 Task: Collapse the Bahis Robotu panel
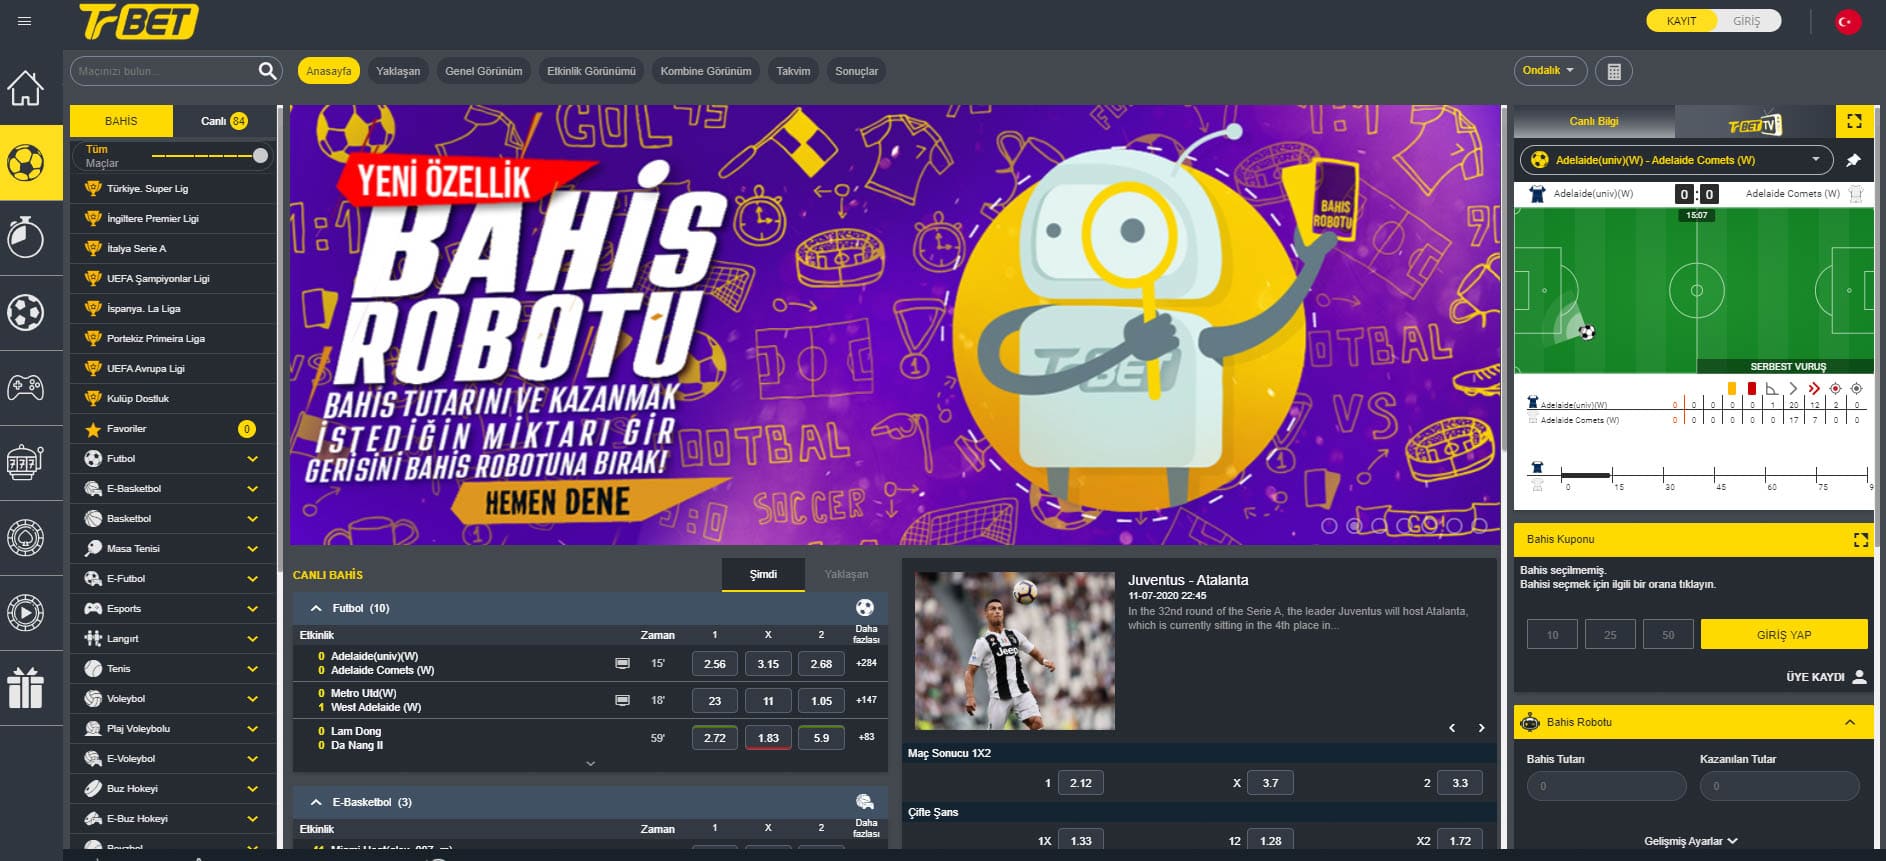click(x=1850, y=722)
